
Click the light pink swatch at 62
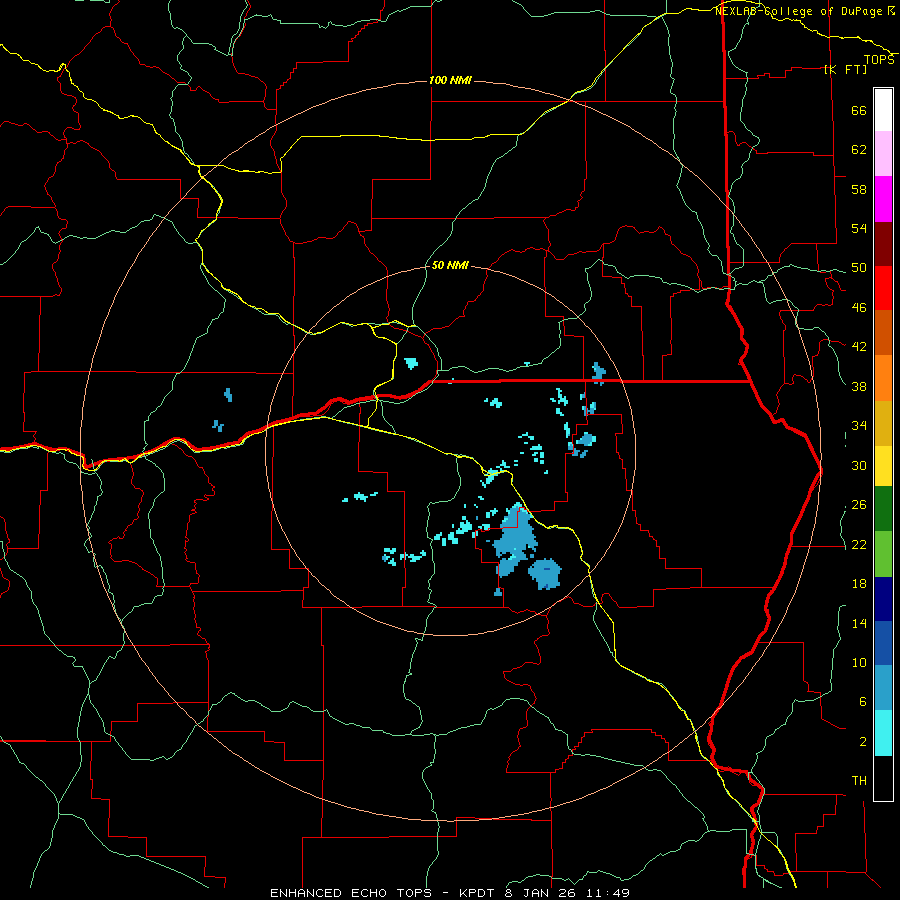coord(883,153)
